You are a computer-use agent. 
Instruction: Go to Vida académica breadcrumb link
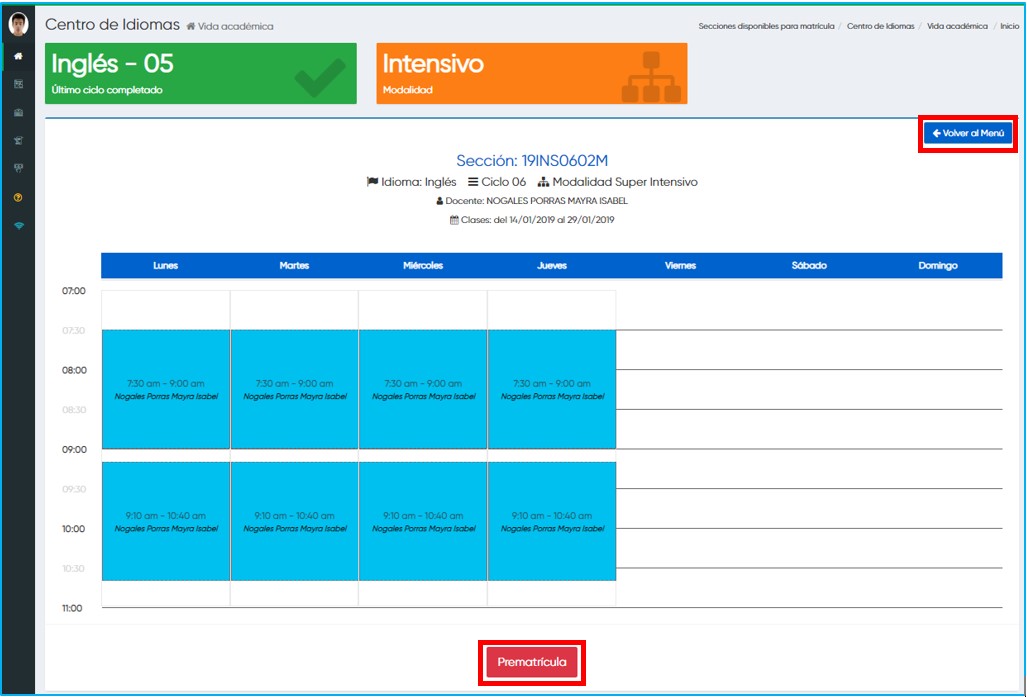tap(957, 26)
